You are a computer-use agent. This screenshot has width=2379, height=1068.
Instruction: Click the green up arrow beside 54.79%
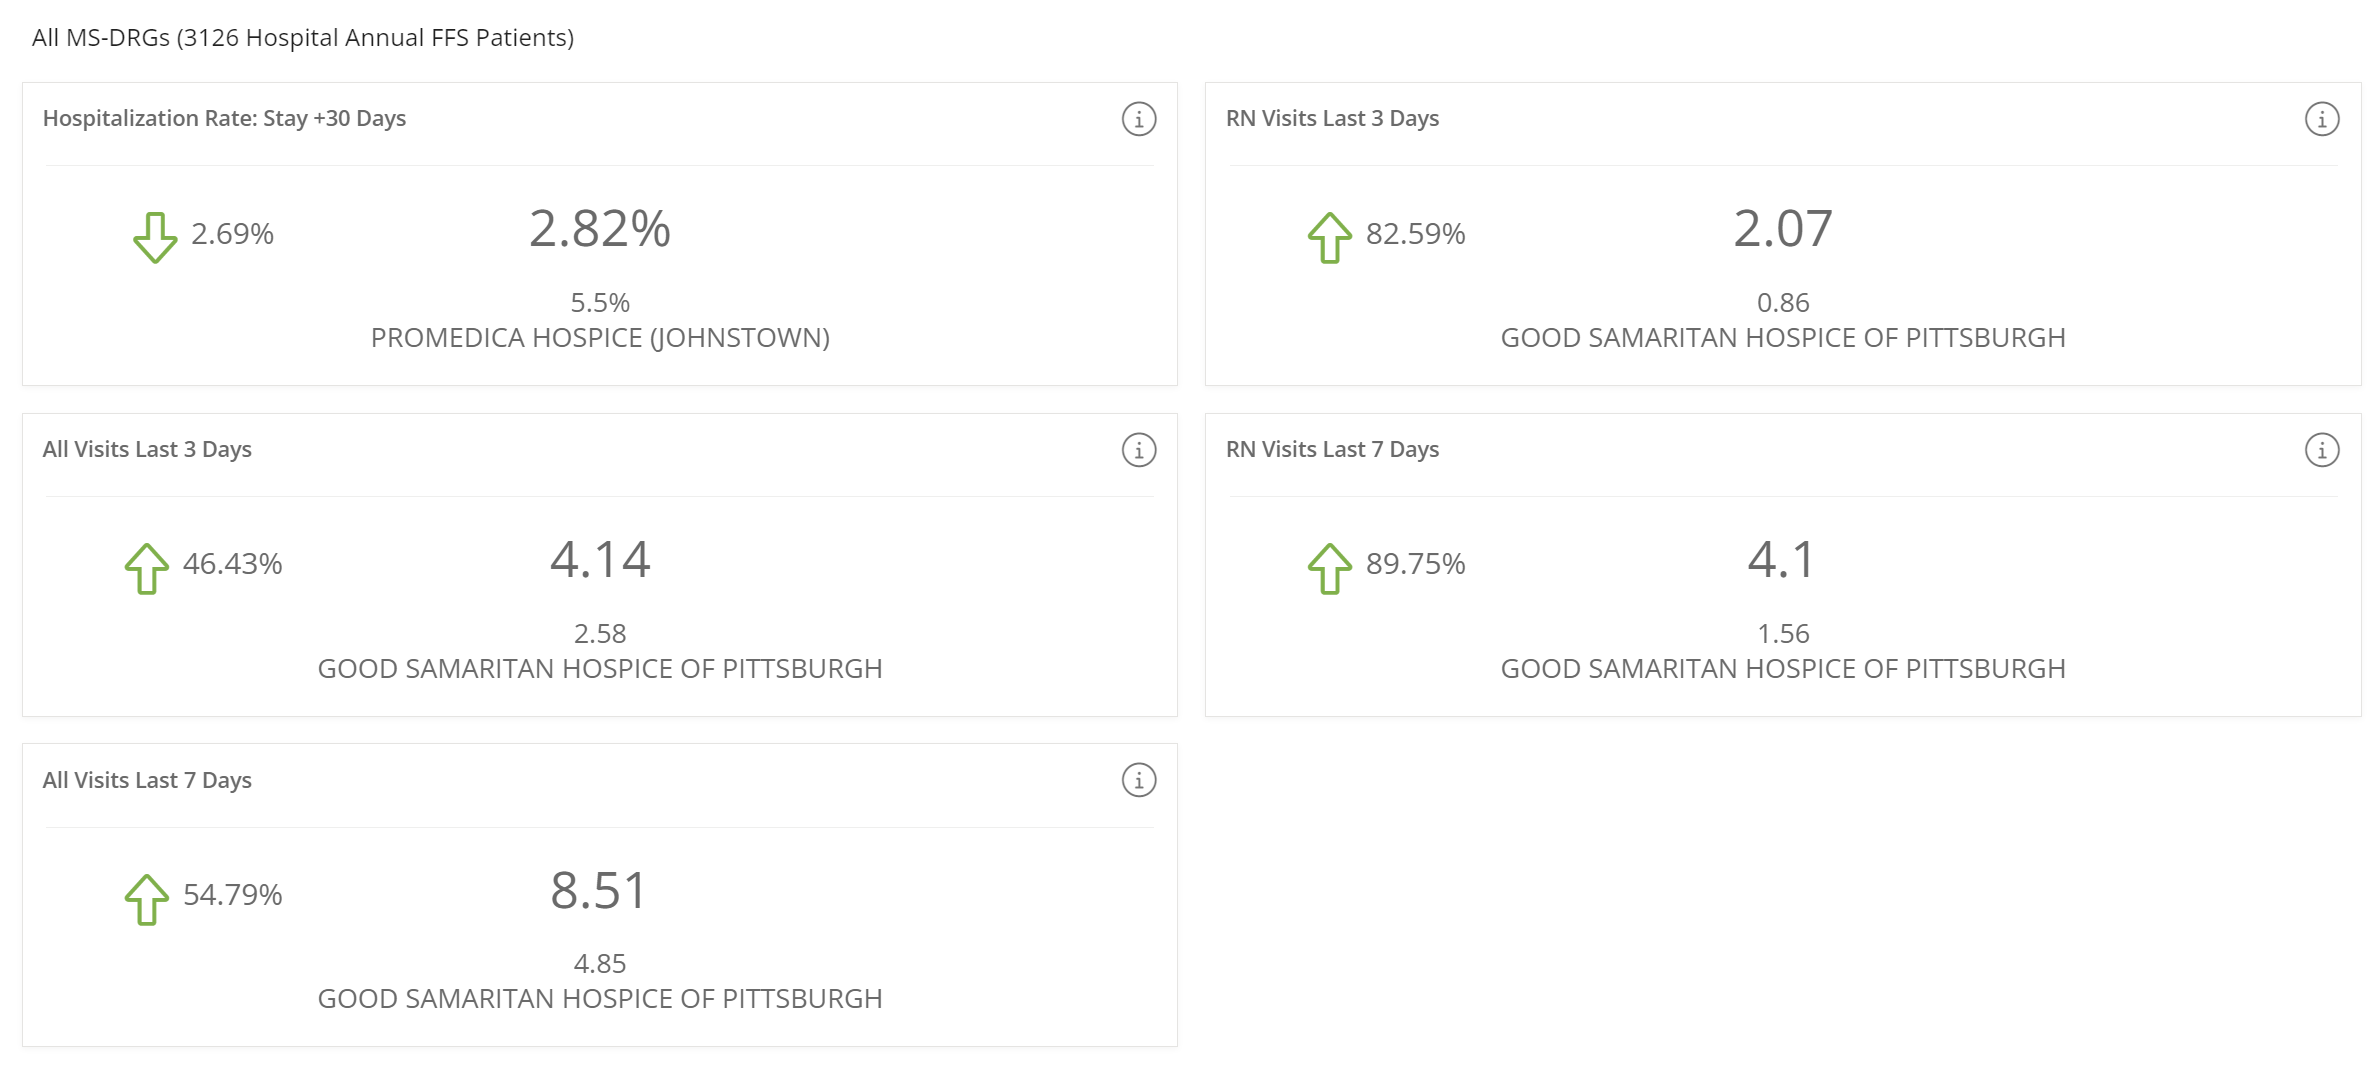(x=147, y=899)
